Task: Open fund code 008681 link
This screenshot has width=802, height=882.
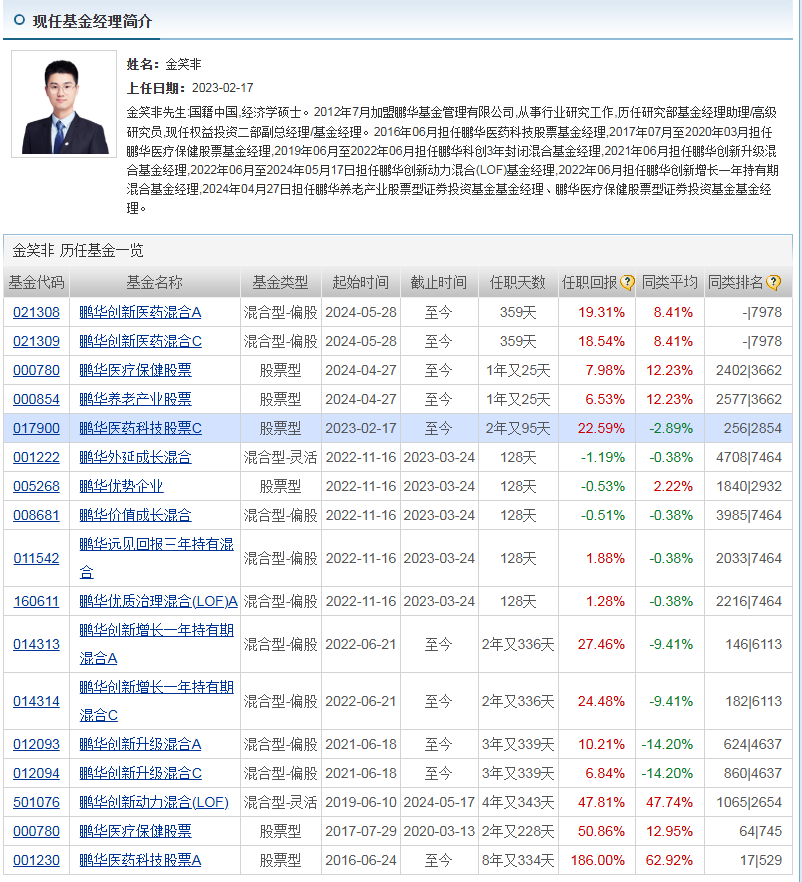Action: pyautogui.click(x=36, y=515)
